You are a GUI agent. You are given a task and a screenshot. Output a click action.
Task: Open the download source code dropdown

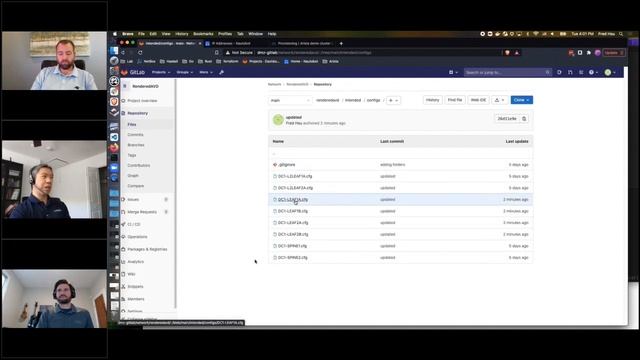pyautogui.click(x=500, y=100)
